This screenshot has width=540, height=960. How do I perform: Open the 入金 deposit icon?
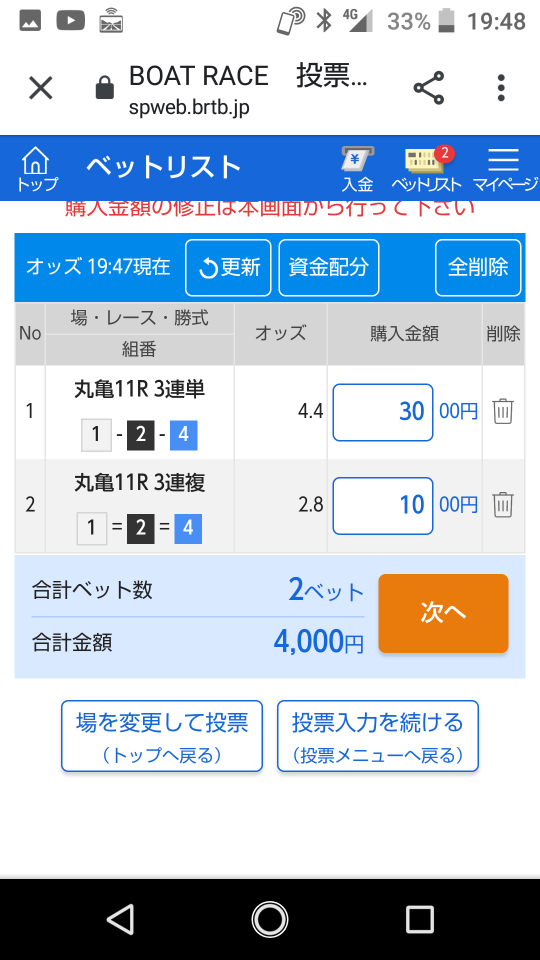[358, 169]
